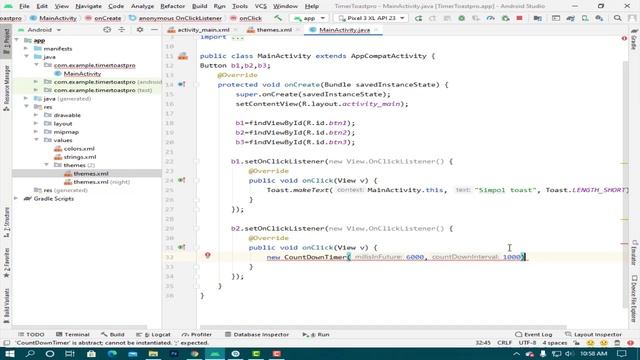
Task: Click the Collapse All icon in Project panel
Action: 122,30
